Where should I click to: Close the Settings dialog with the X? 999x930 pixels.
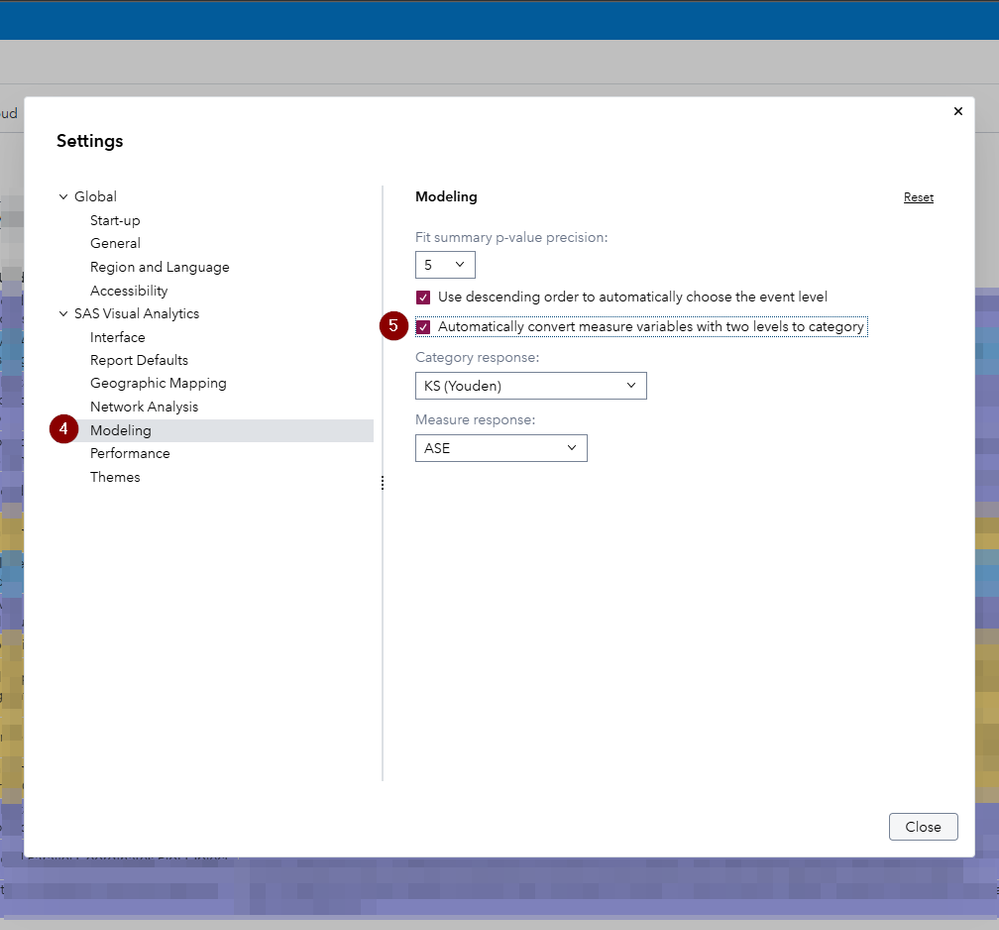[x=958, y=111]
